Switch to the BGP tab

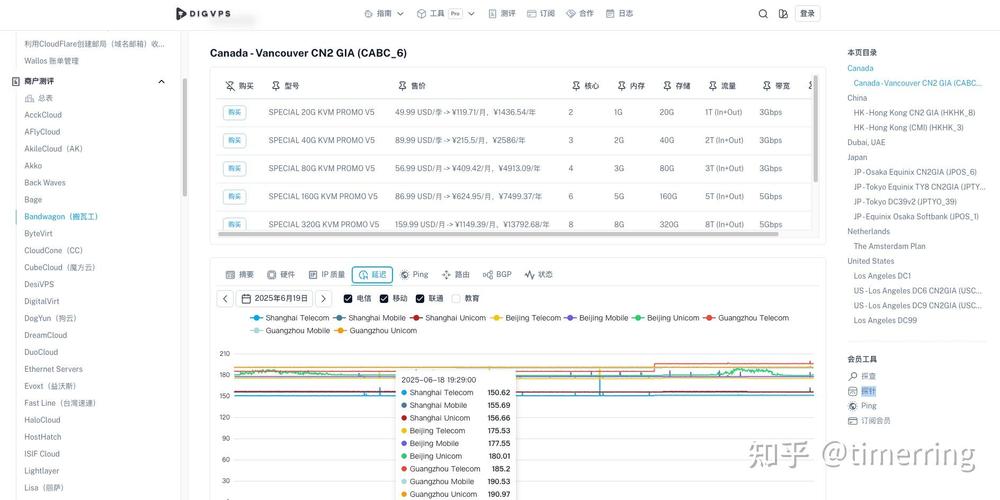click(497, 275)
